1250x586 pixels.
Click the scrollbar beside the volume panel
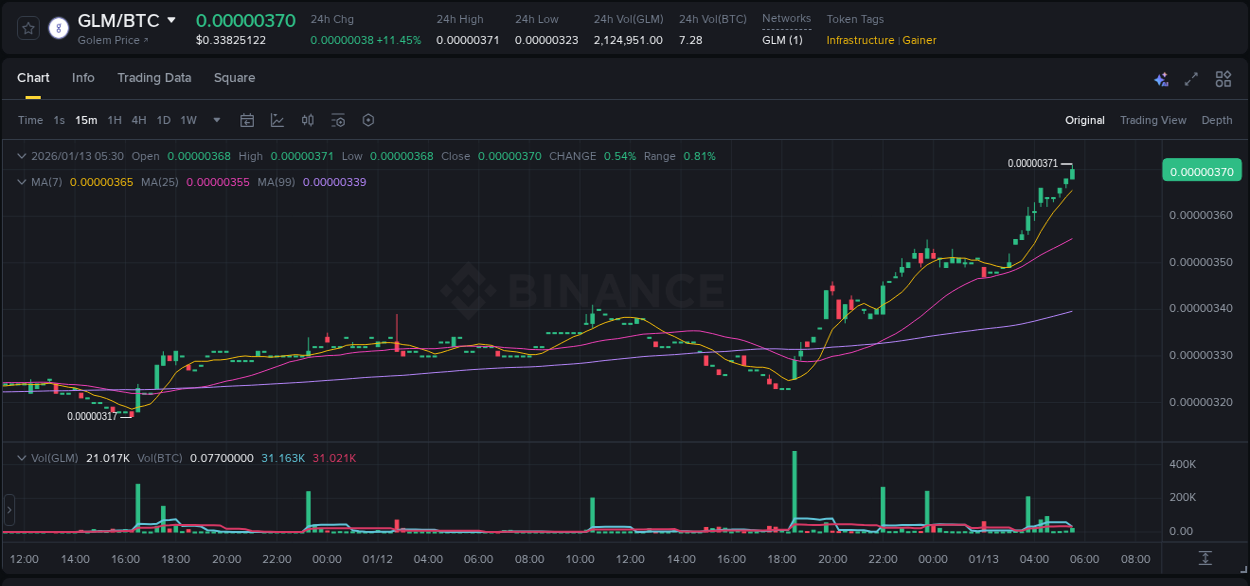[9, 510]
